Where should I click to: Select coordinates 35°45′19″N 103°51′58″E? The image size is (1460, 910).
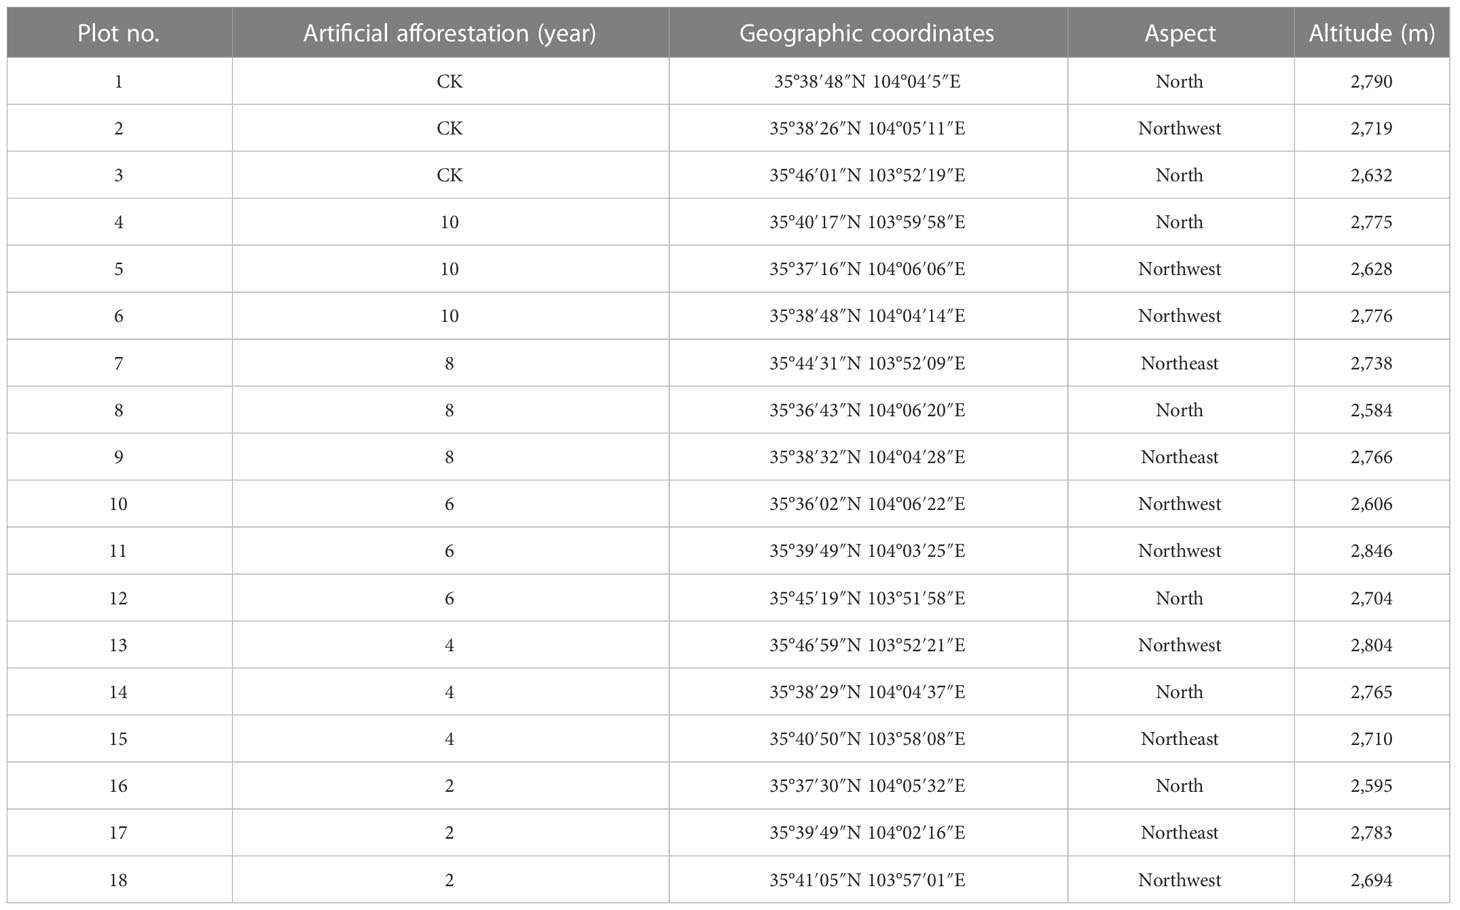tap(867, 598)
